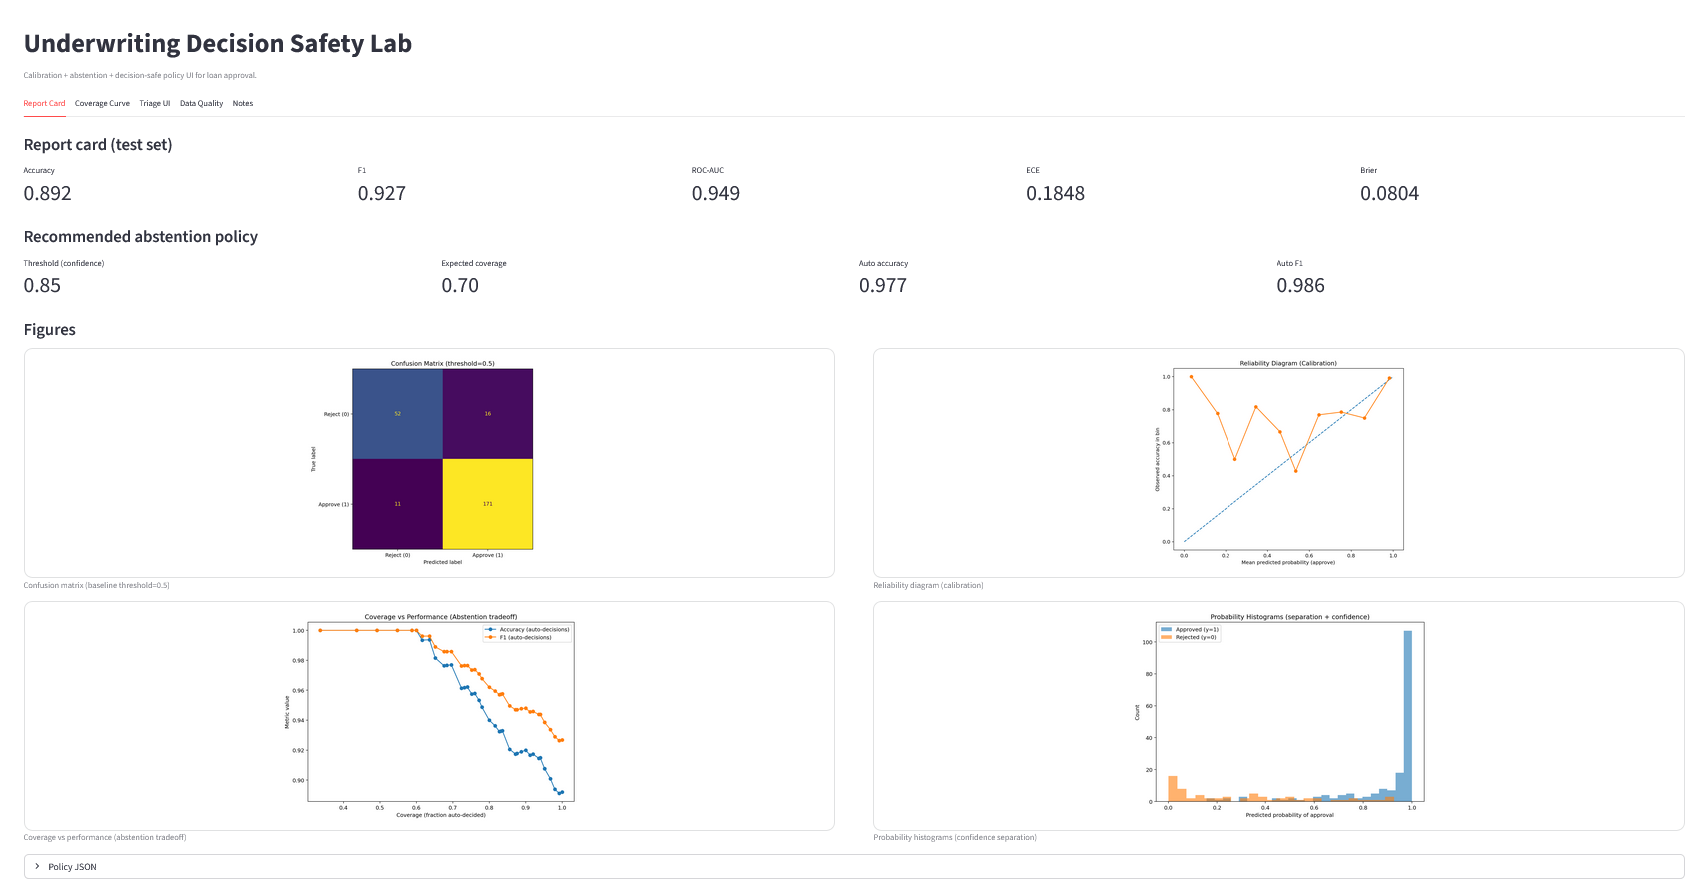Click the Auto F1 value 0.986

point(1300,285)
